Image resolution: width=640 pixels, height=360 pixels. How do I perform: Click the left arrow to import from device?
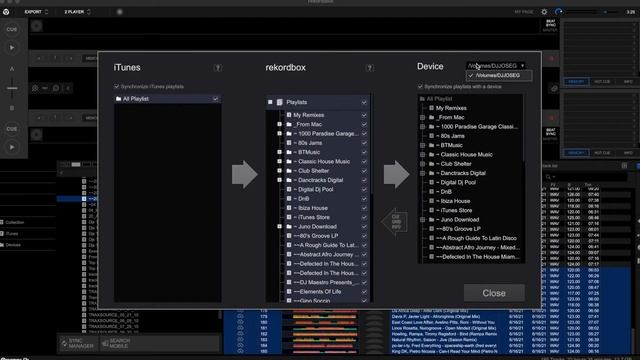(x=394, y=222)
